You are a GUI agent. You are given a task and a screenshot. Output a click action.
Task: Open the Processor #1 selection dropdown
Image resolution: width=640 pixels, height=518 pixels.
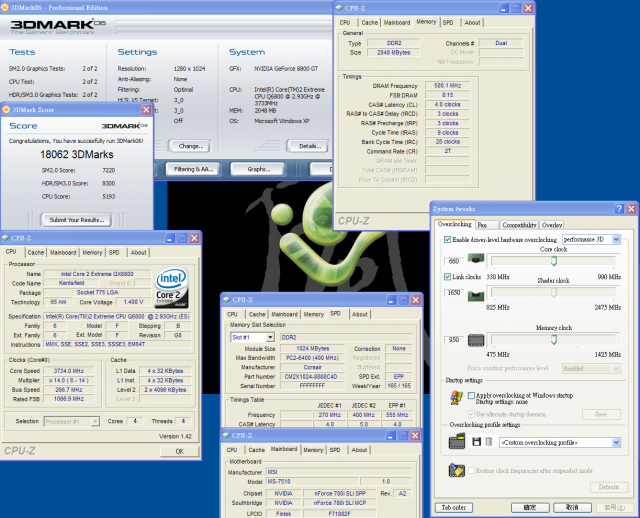71,421
